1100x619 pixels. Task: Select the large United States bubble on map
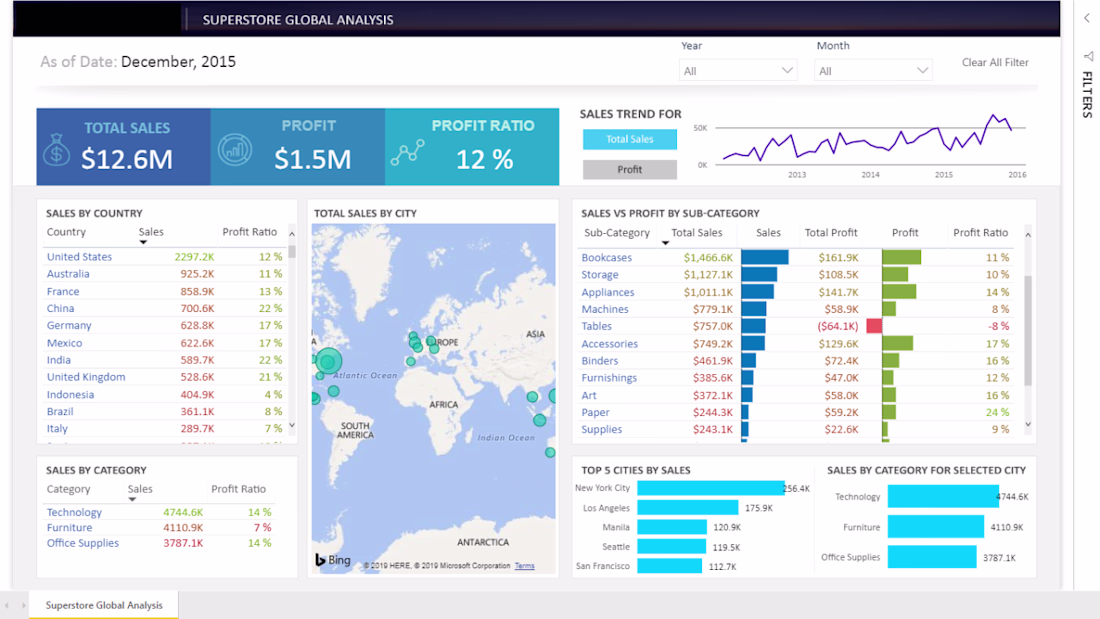(328, 361)
